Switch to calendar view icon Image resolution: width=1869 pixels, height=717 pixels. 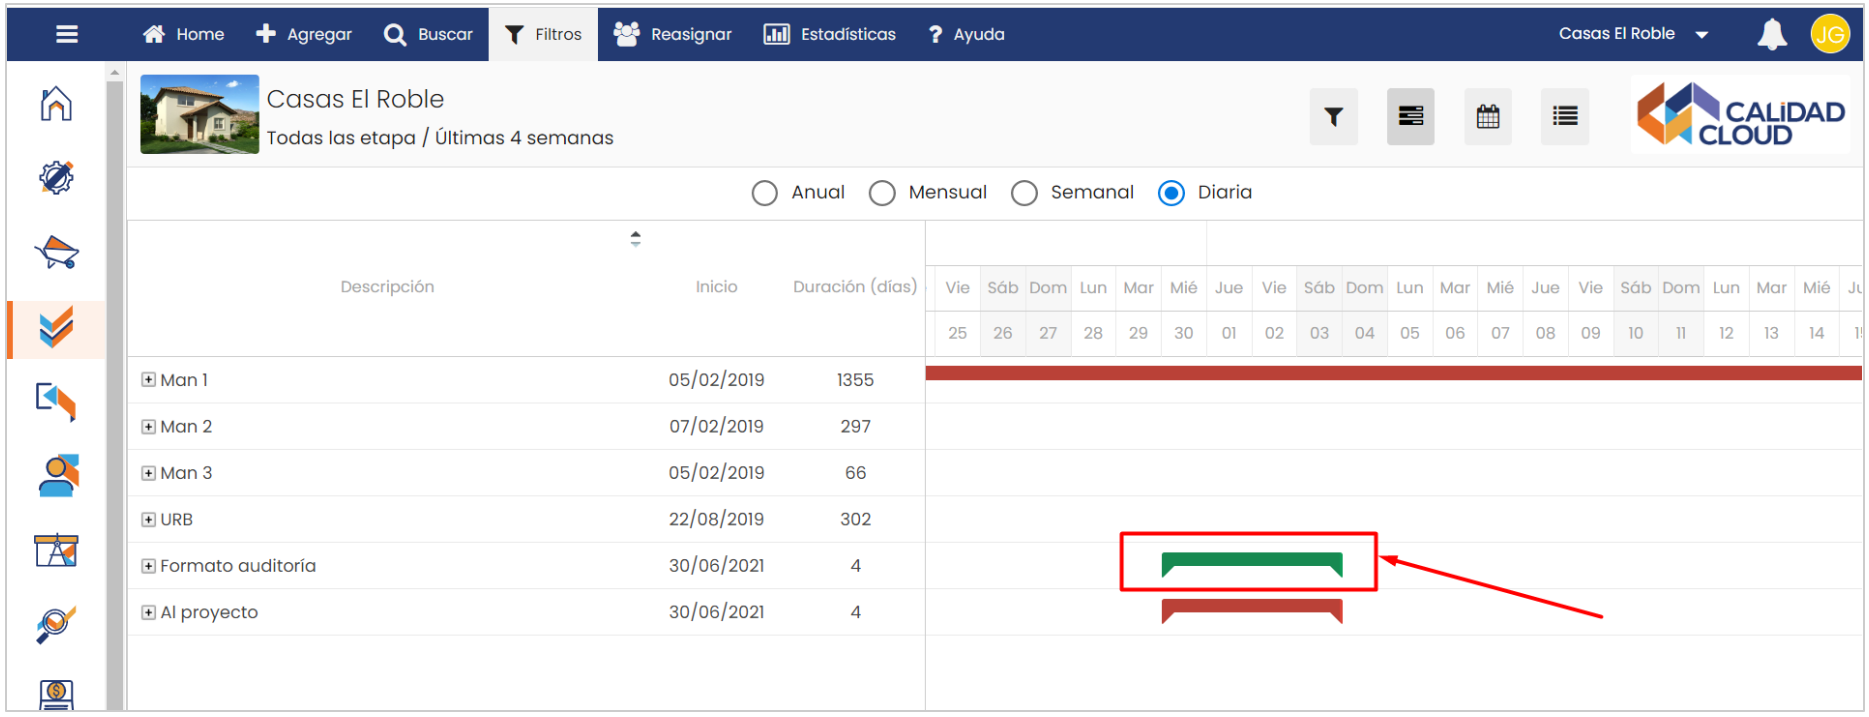[x=1487, y=117]
